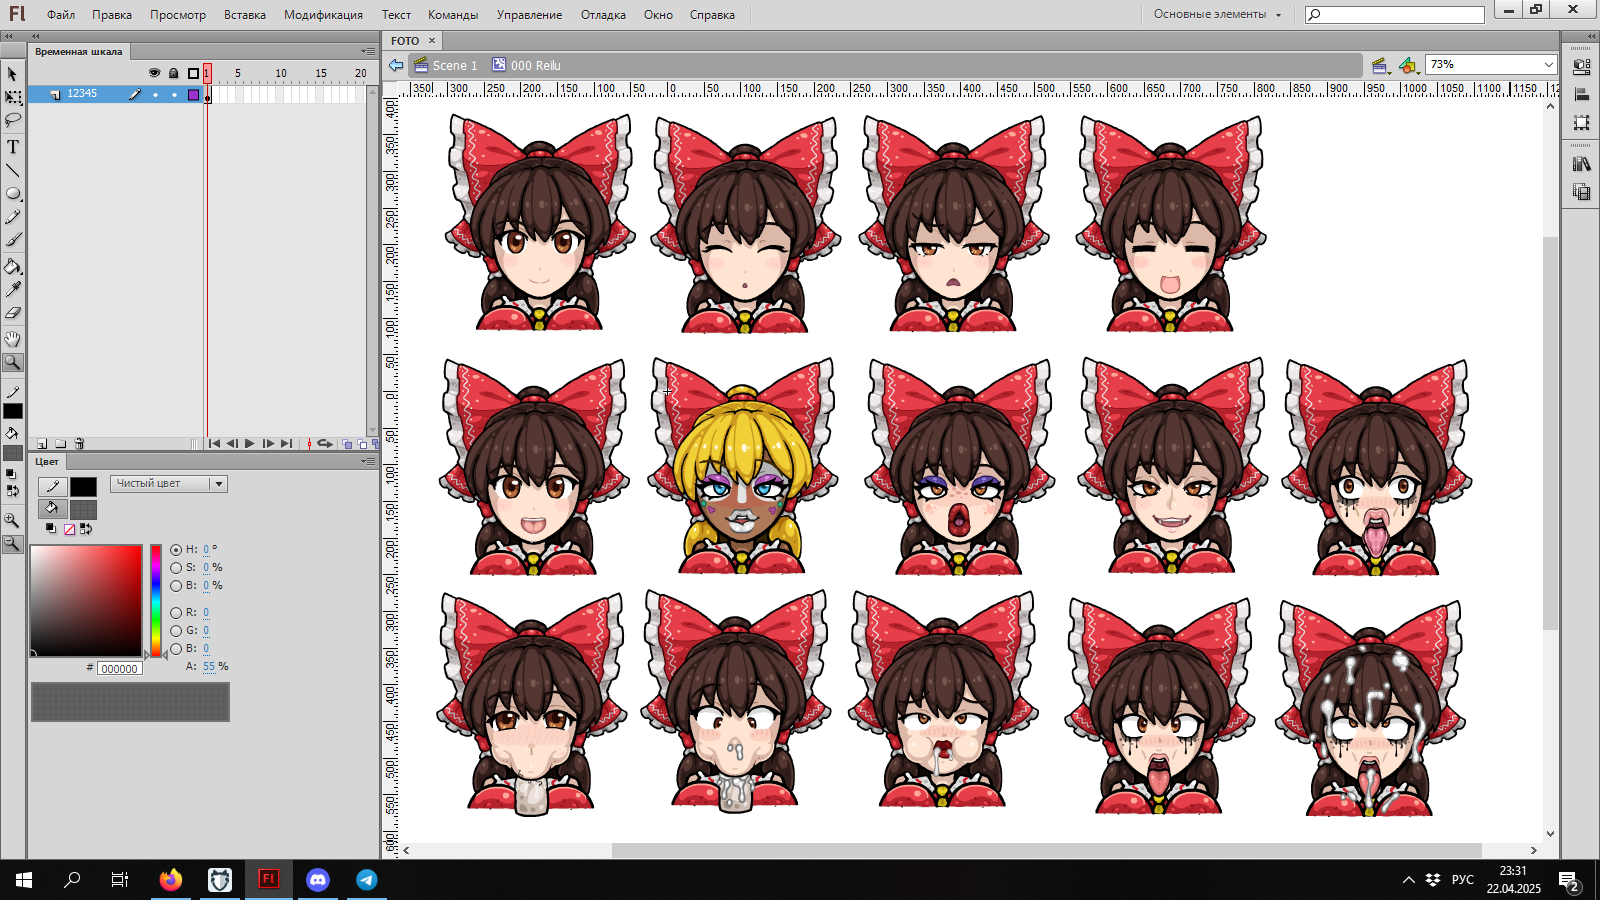Select the Pencil tool
The height and width of the screenshot is (900, 1600).
12,217
